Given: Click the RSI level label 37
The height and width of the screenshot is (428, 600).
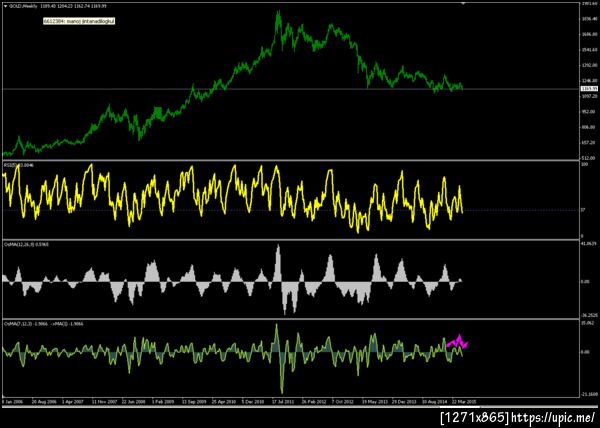Looking at the screenshot, I should [x=584, y=210].
